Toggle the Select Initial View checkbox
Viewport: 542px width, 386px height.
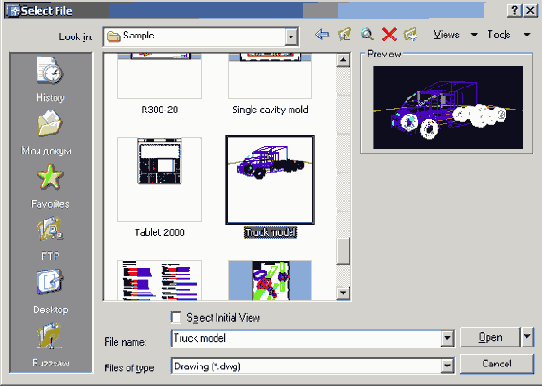click(x=176, y=317)
